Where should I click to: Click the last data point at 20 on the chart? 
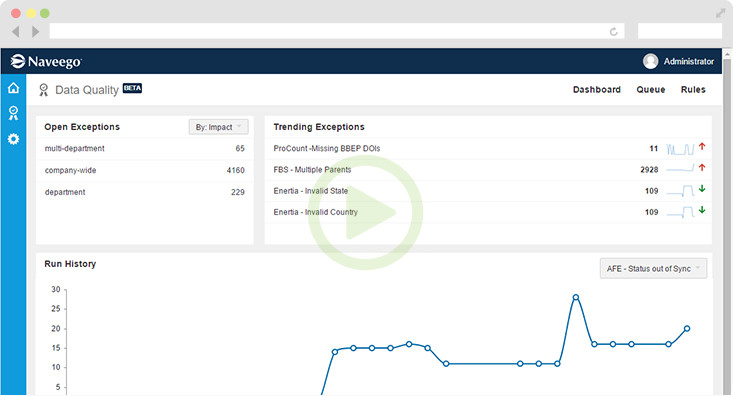(x=687, y=328)
